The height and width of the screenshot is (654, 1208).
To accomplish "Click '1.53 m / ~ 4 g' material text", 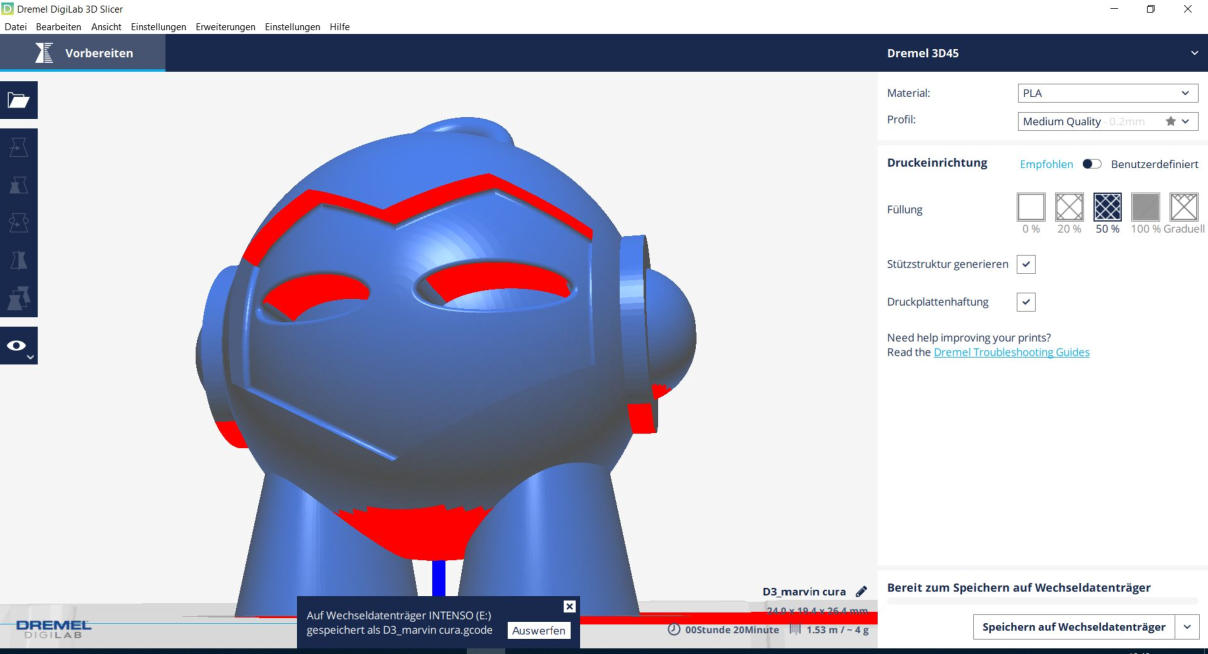I will click(x=837, y=630).
